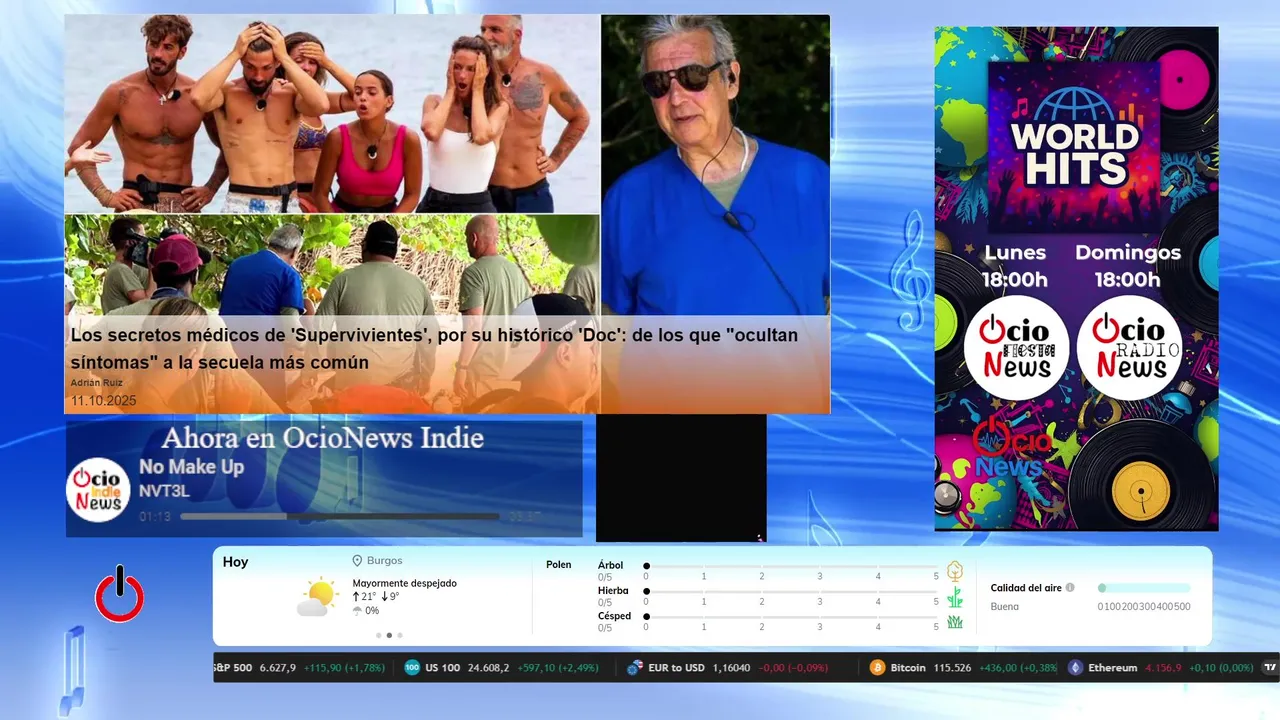Click the air quality gauge bar
The width and height of the screenshot is (1280, 720).
pyautogui.click(x=1144, y=588)
